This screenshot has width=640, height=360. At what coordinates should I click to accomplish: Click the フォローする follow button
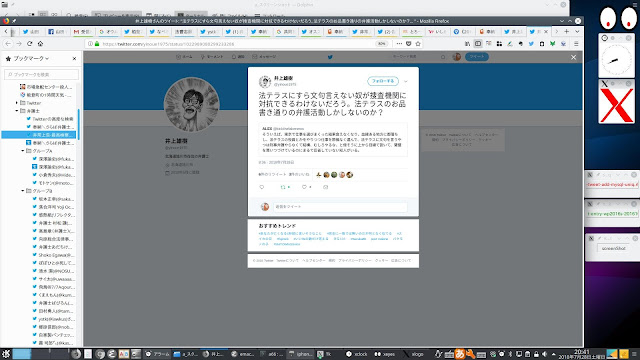point(383,81)
